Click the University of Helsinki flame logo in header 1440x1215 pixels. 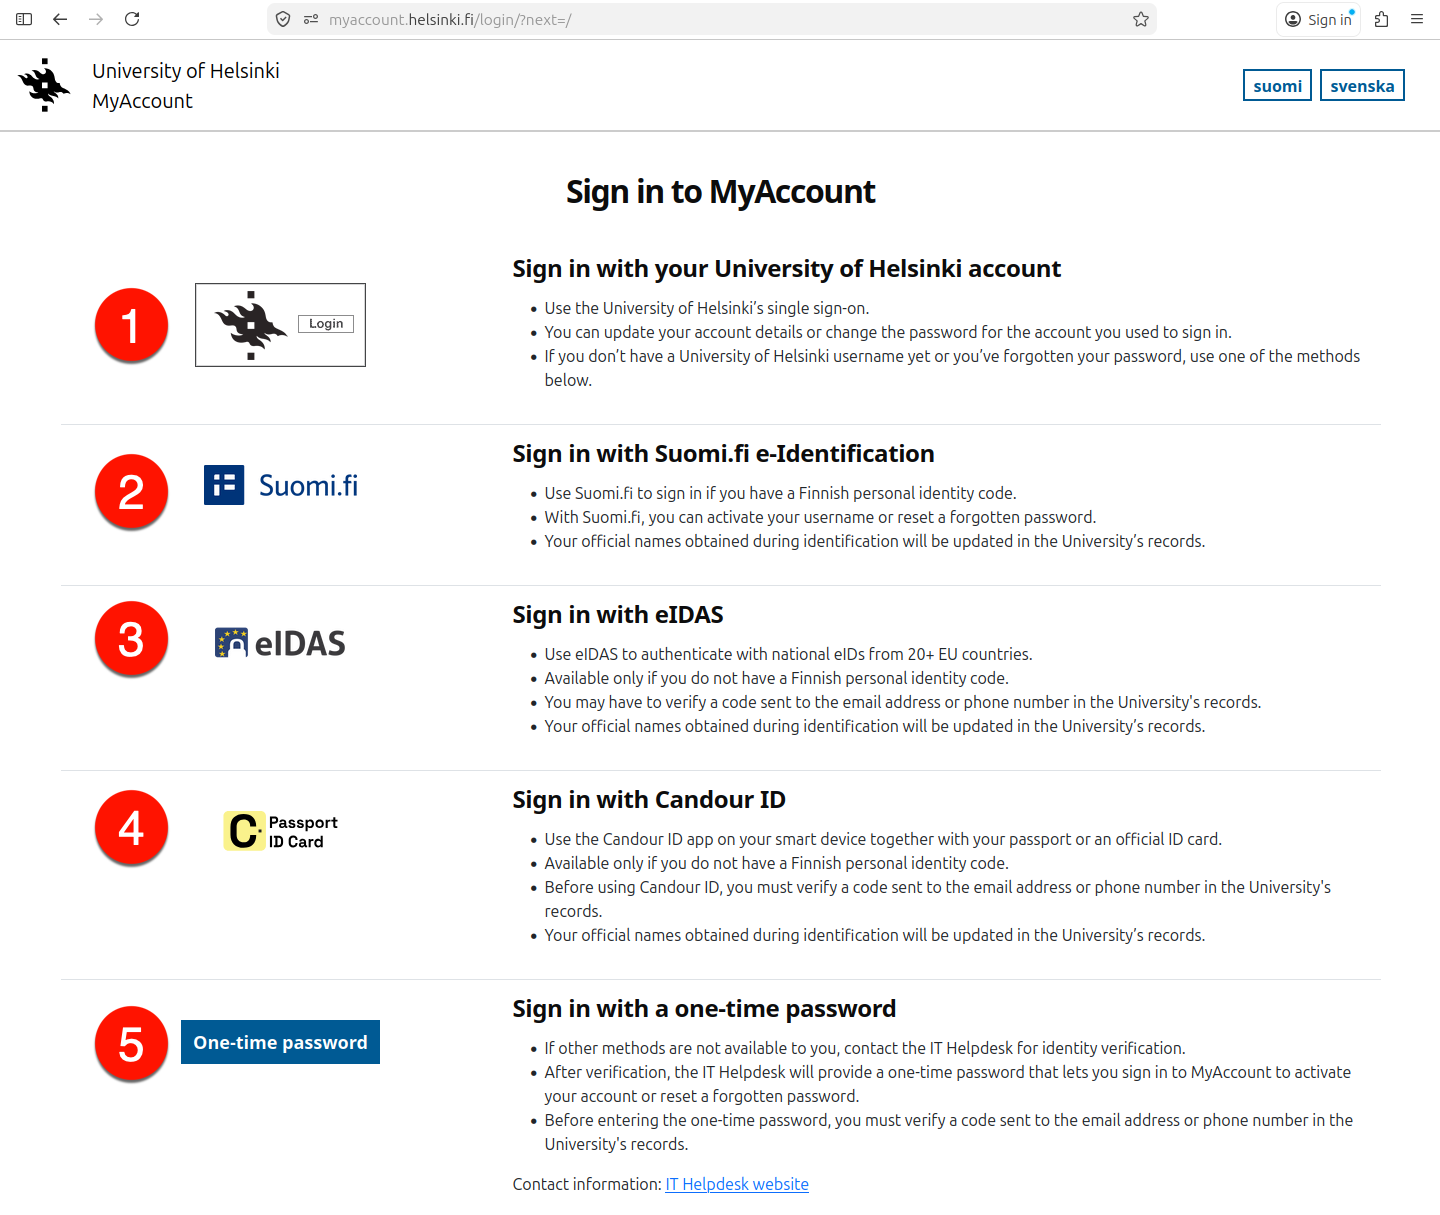coord(44,85)
